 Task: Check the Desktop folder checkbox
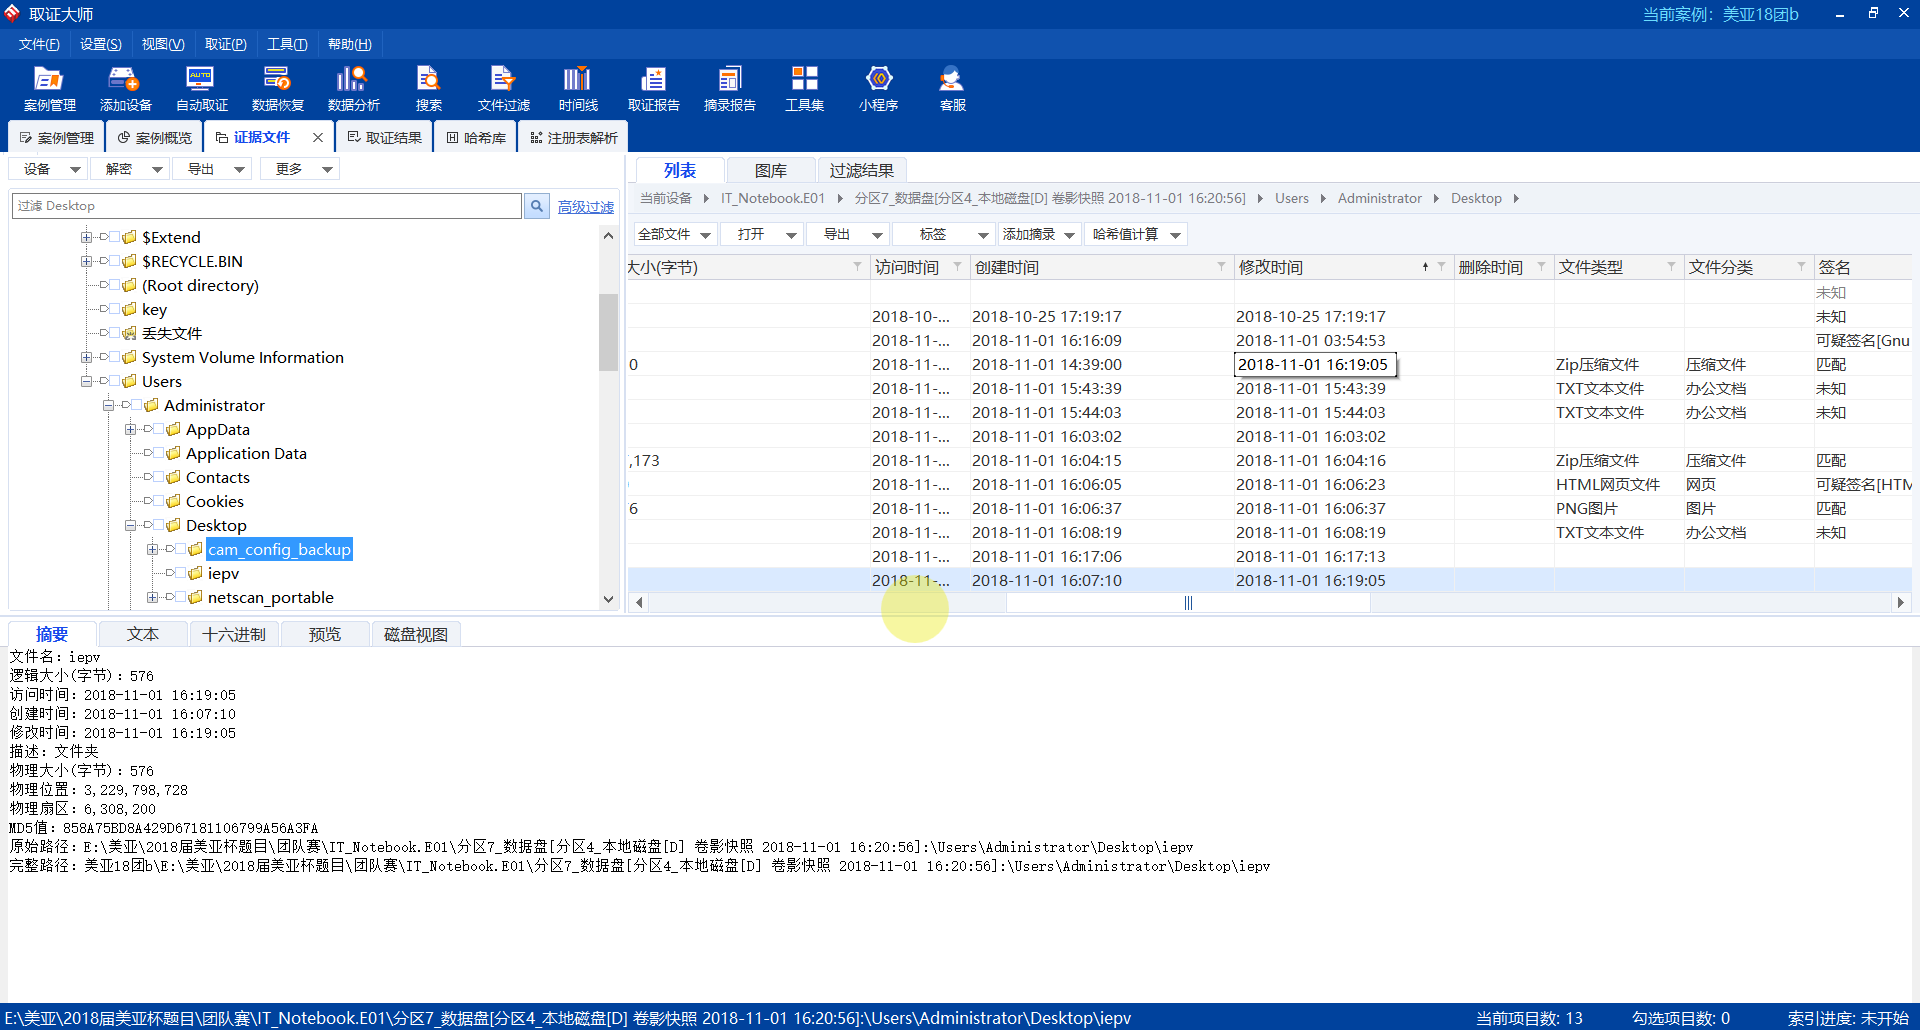[158, 525]
